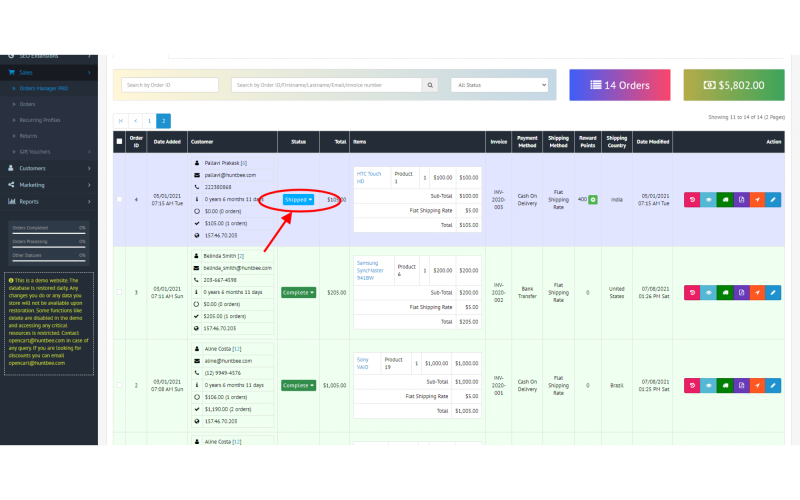Click the $5,802.00 total summary button
This screenshot has width=800, height=500.
coord(734,85)
